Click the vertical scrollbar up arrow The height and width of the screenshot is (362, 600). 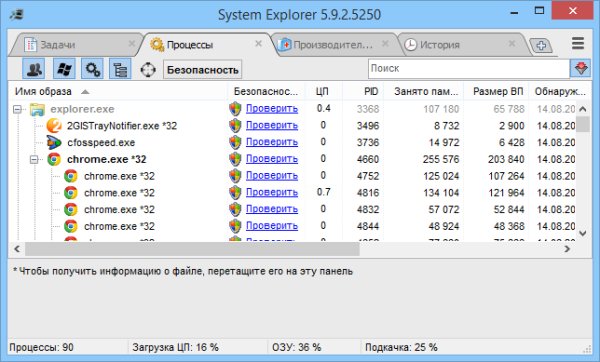point(583,109)
